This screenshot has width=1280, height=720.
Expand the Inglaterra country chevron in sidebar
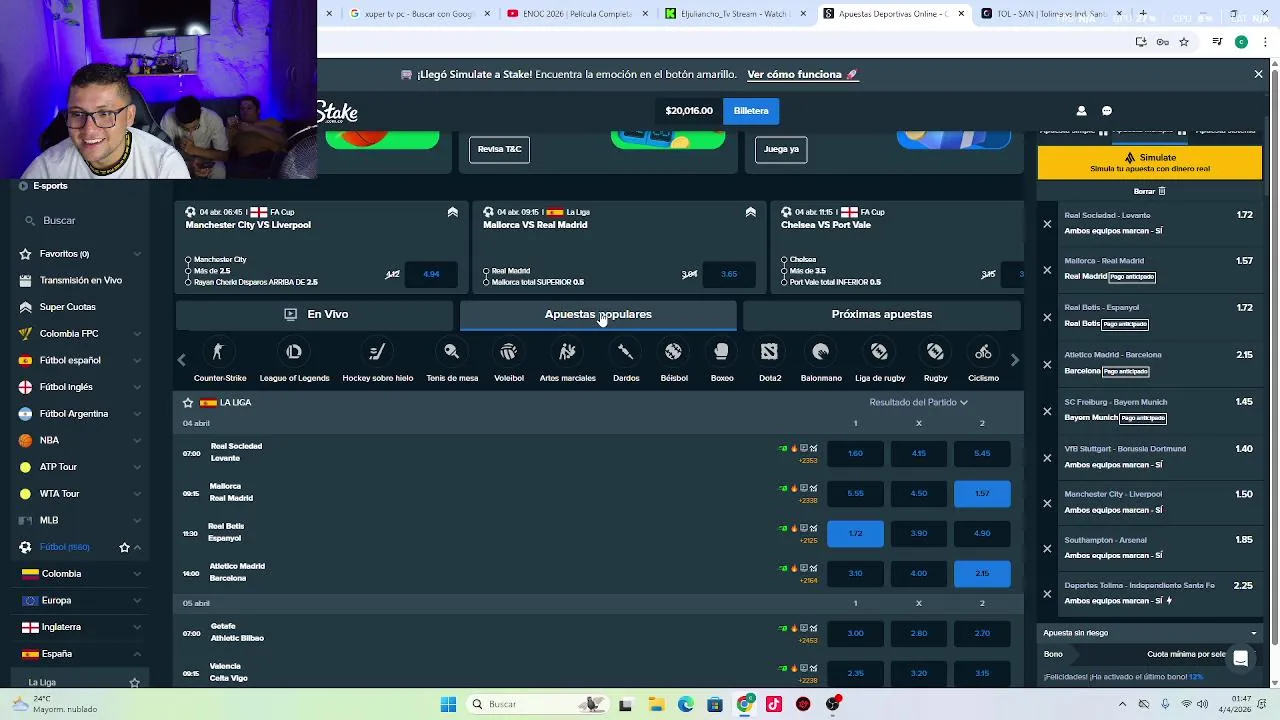(137, 627)
